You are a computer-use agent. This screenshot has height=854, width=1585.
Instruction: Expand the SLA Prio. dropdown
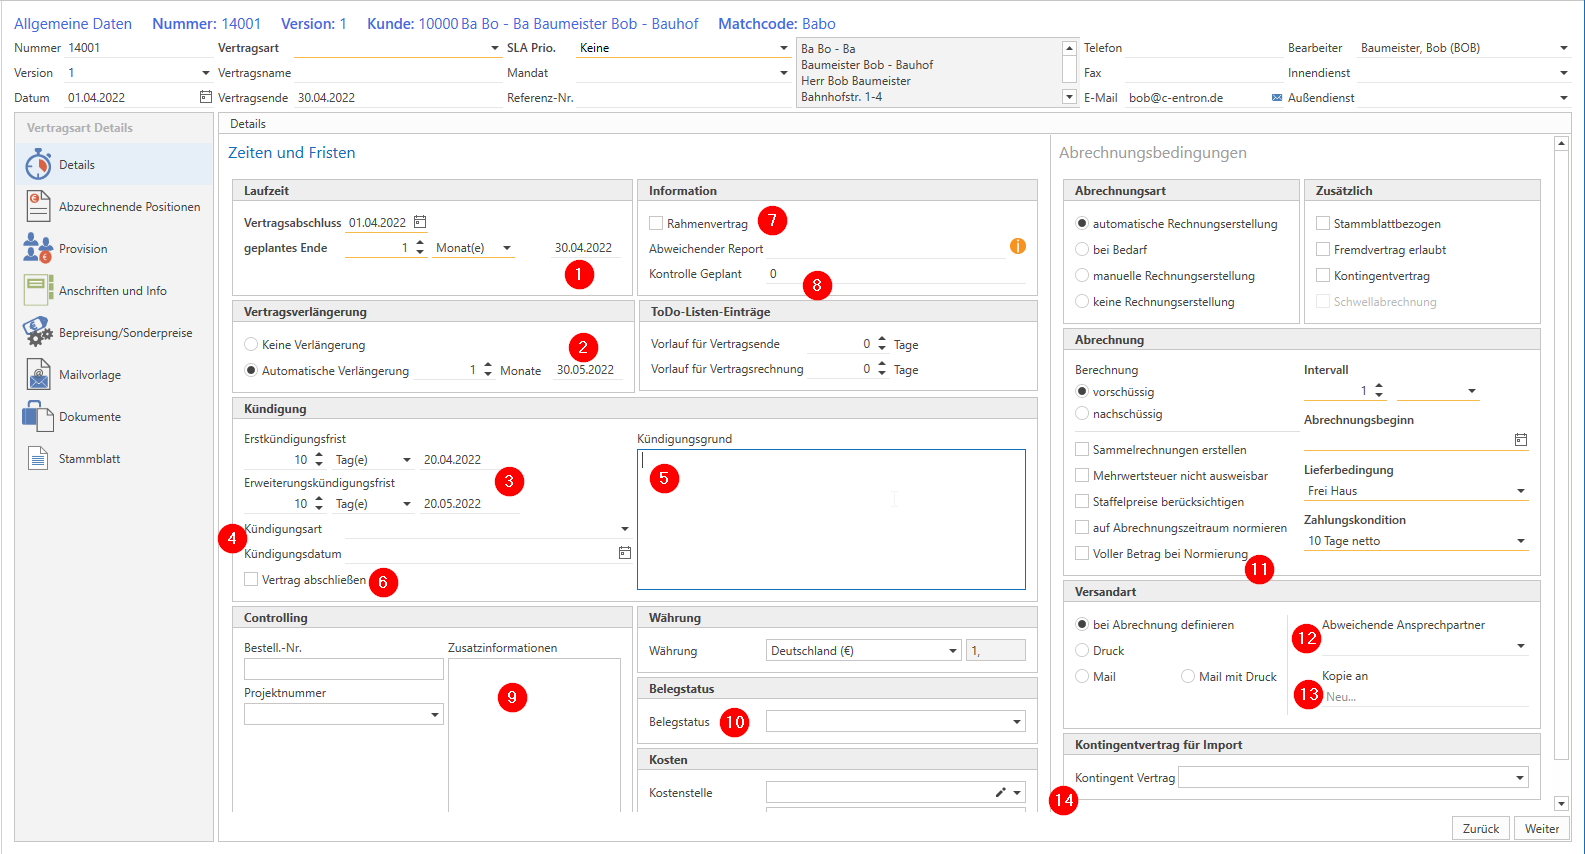(783, 48)
